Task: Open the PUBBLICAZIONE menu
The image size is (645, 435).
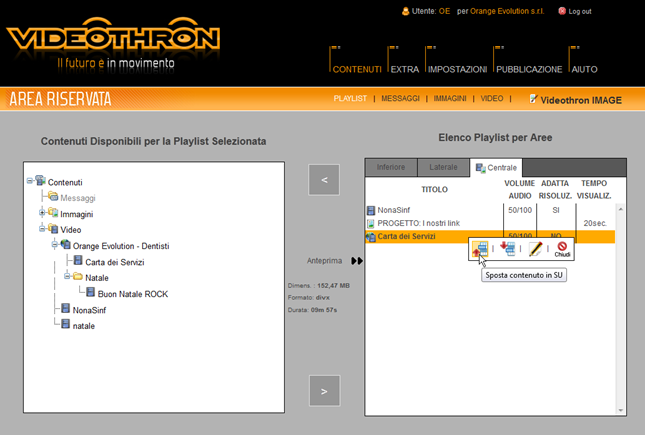Action: point(529,69)
